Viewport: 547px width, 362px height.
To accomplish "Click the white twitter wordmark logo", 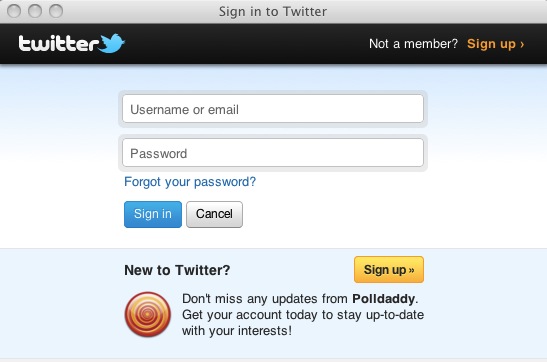I will coord(59,44).
